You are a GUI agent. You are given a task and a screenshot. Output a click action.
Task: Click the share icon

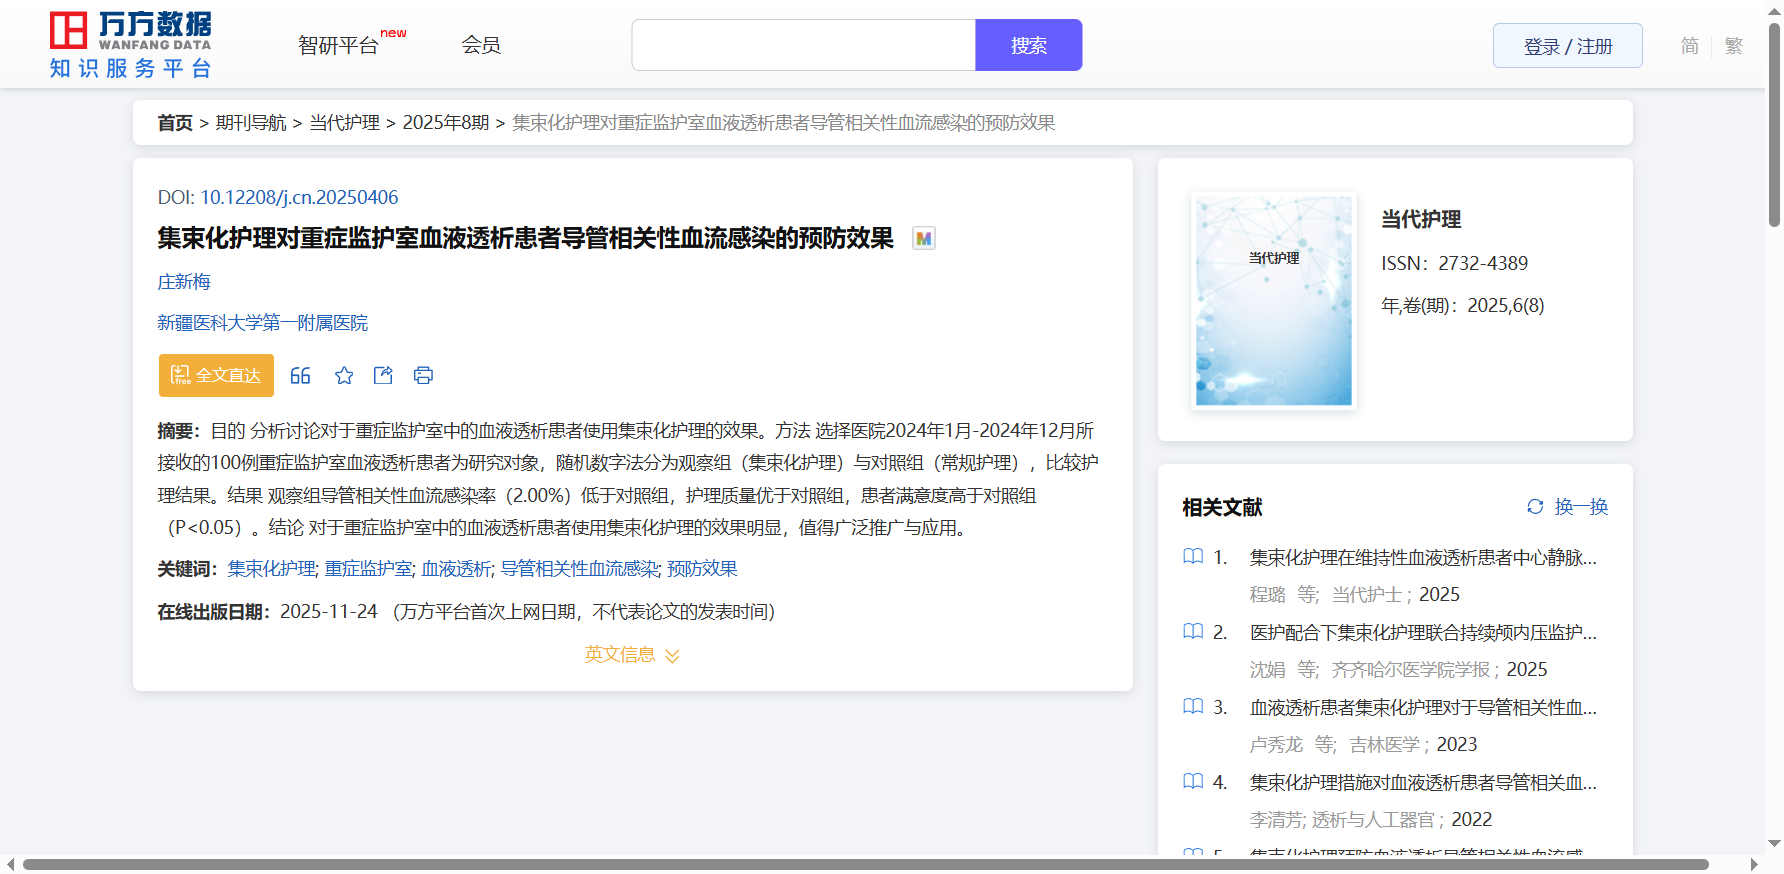(x=383, y=376)
